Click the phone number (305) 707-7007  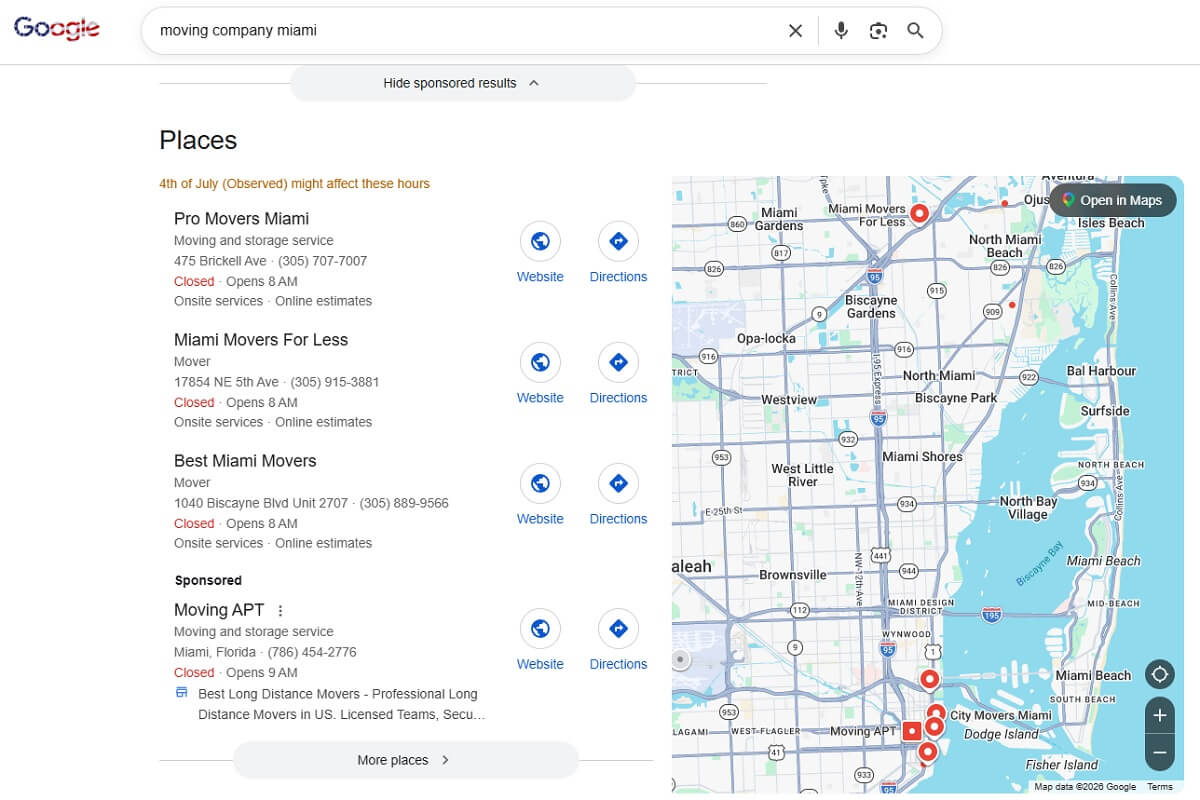click(322, 261)
